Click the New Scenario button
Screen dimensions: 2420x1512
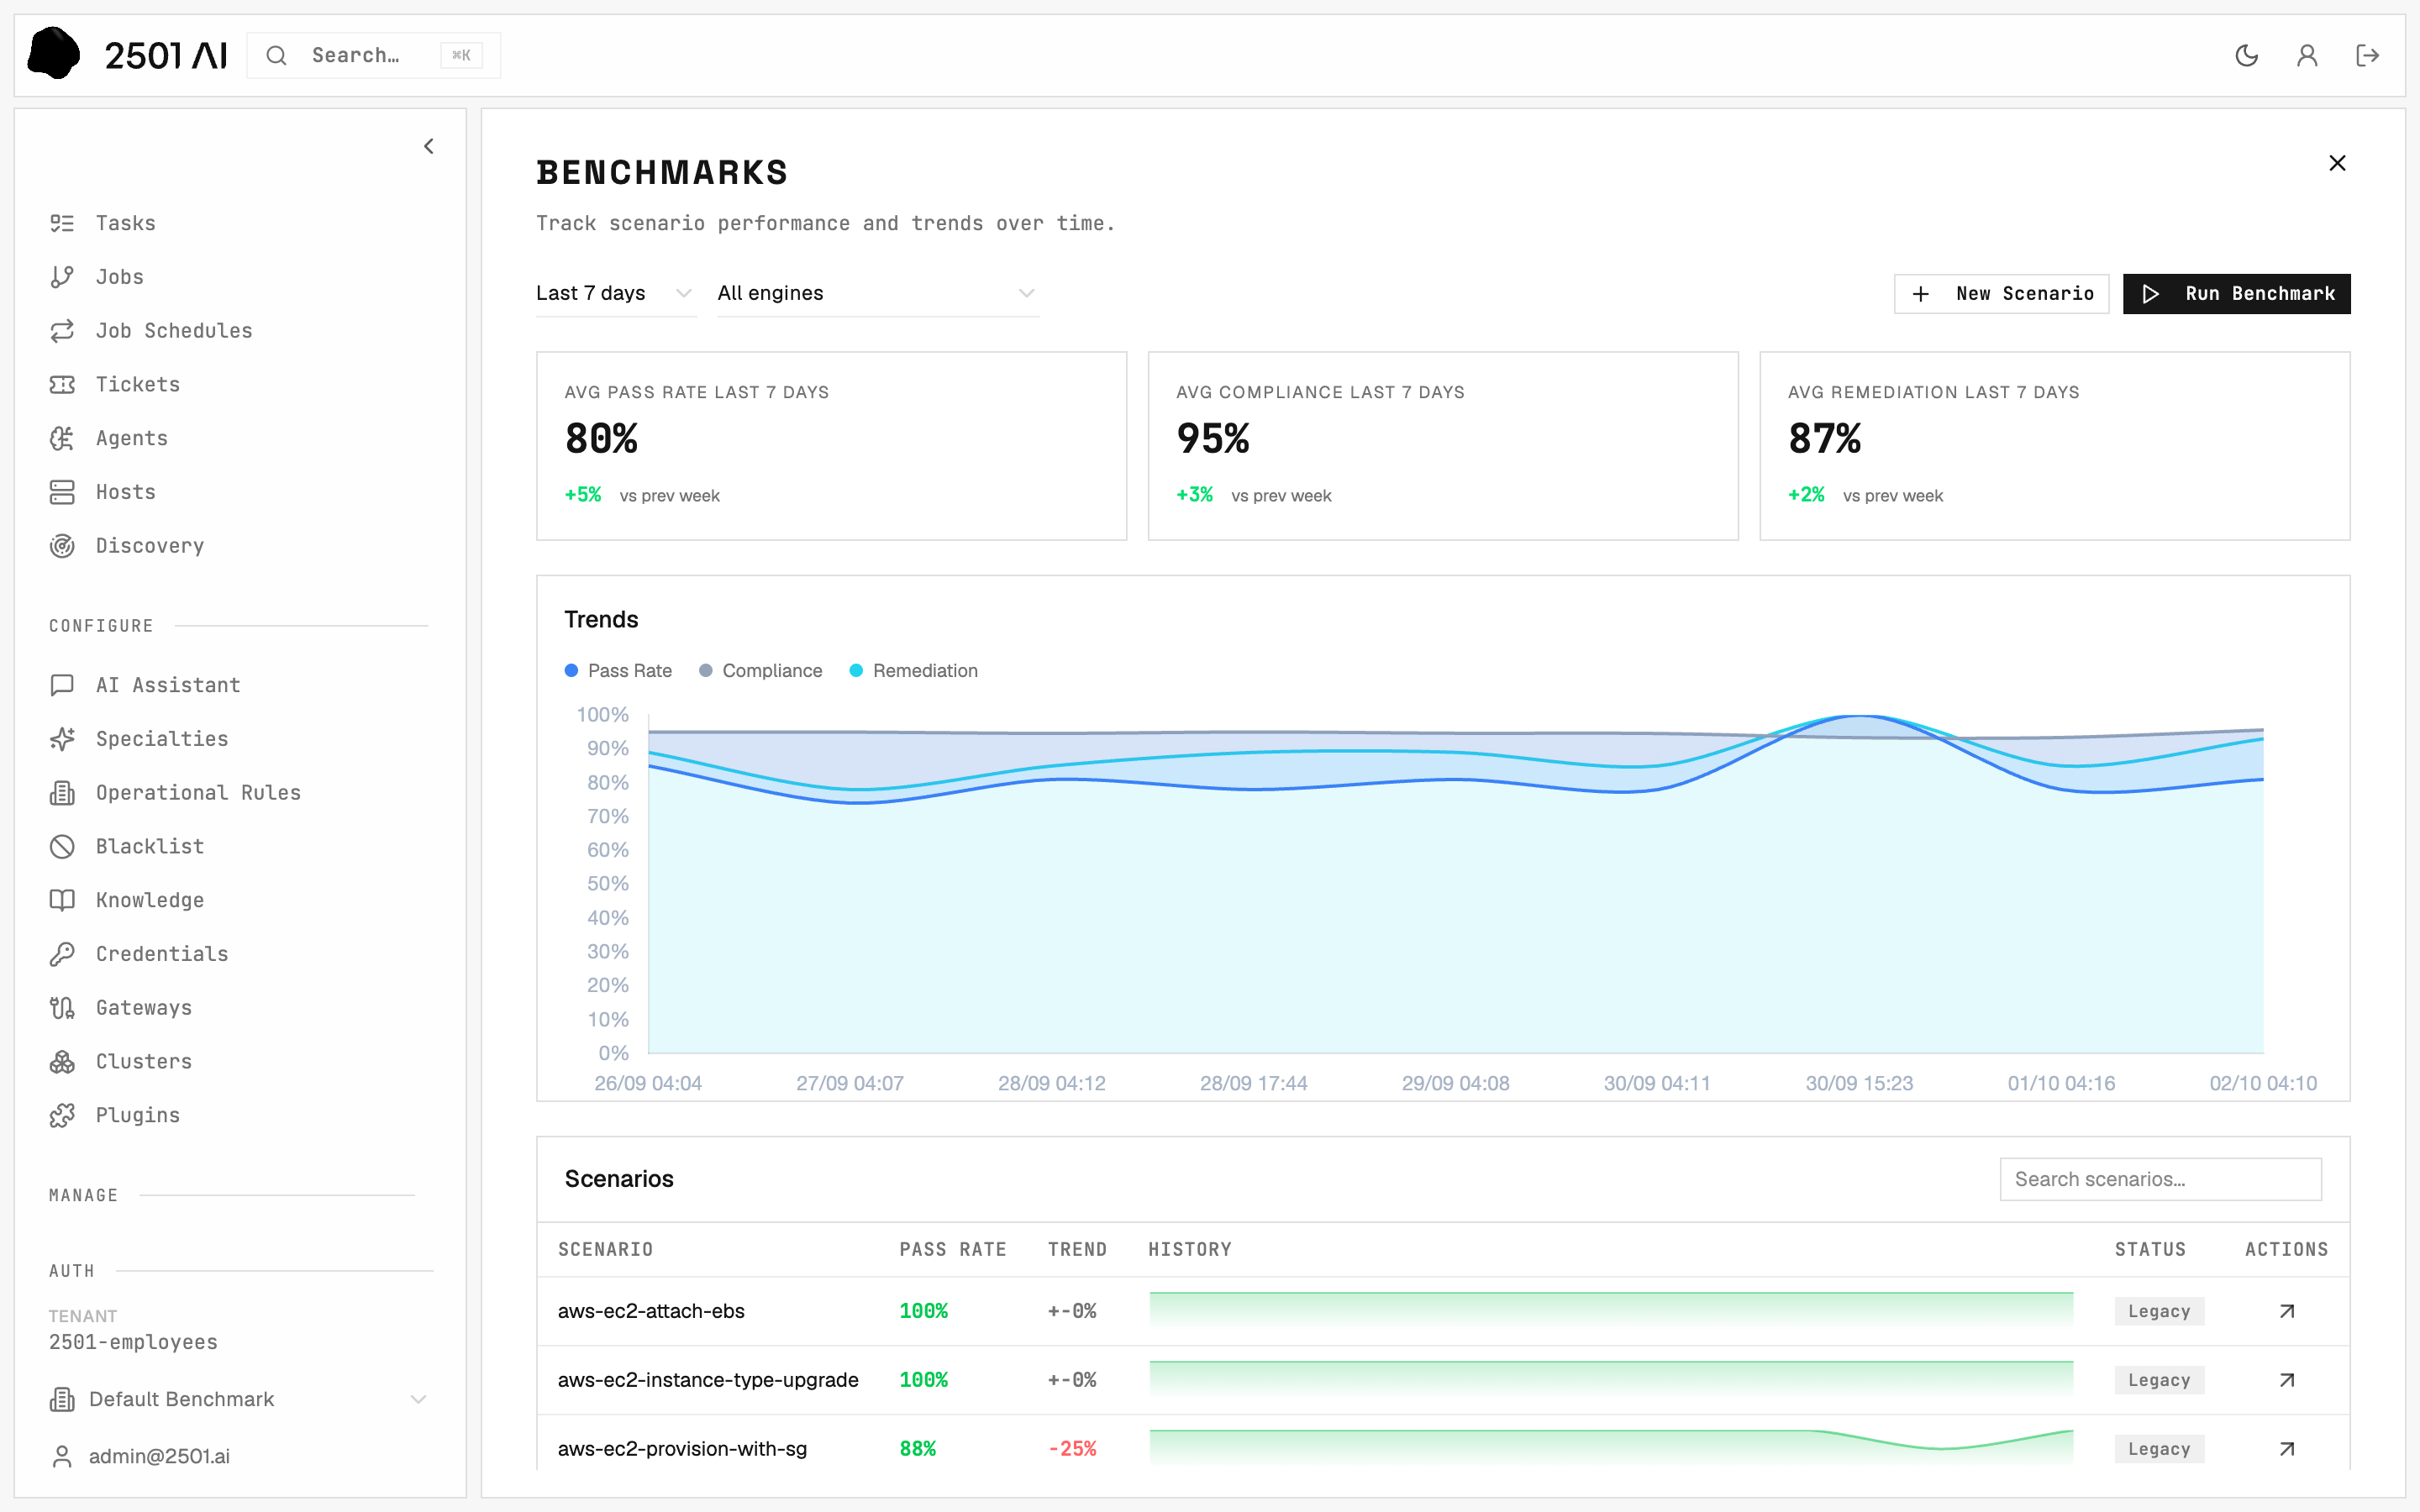[2001, 294]
